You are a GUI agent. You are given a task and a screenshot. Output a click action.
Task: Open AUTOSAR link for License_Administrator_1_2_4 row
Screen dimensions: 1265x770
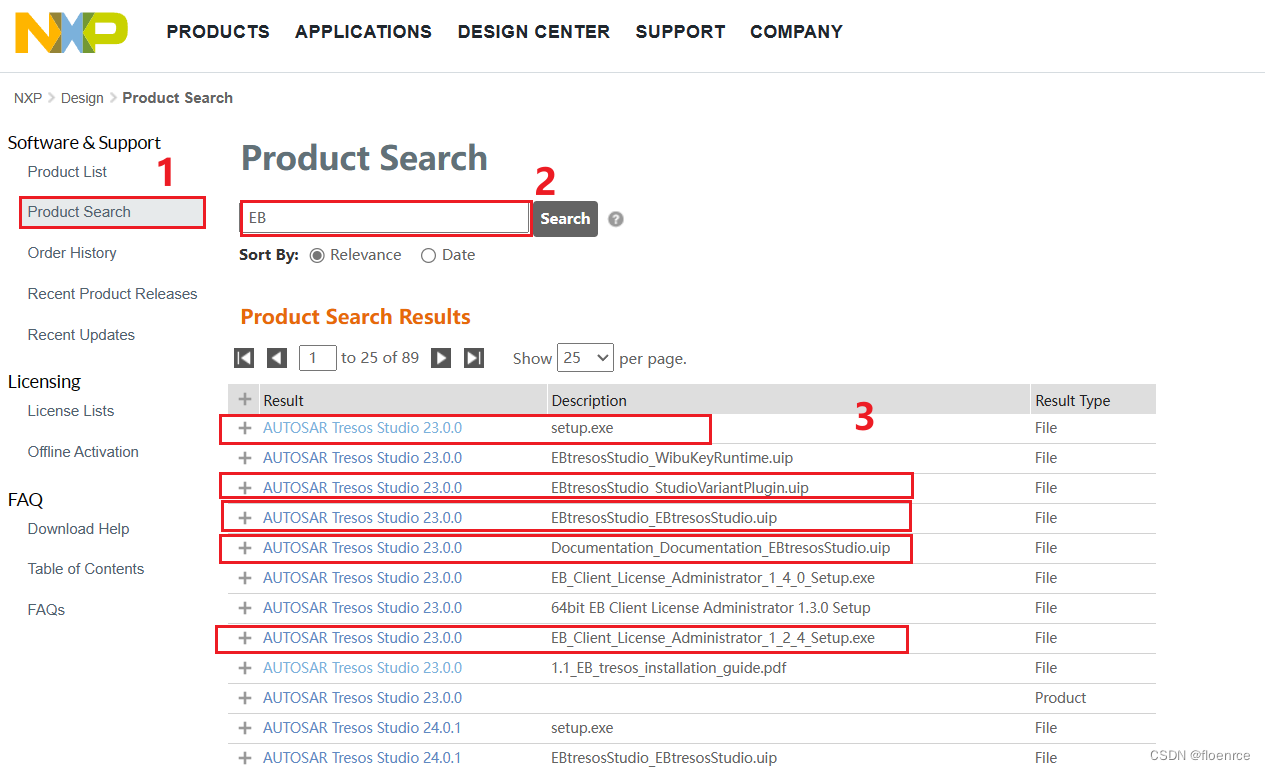click(362, 638)
